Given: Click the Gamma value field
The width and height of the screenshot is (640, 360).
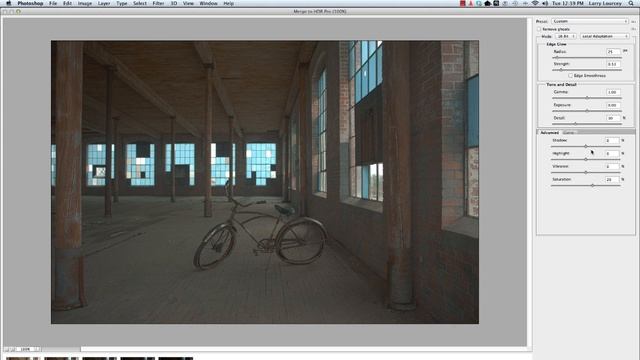Looking at the screenshot, I should pos(613,92).
